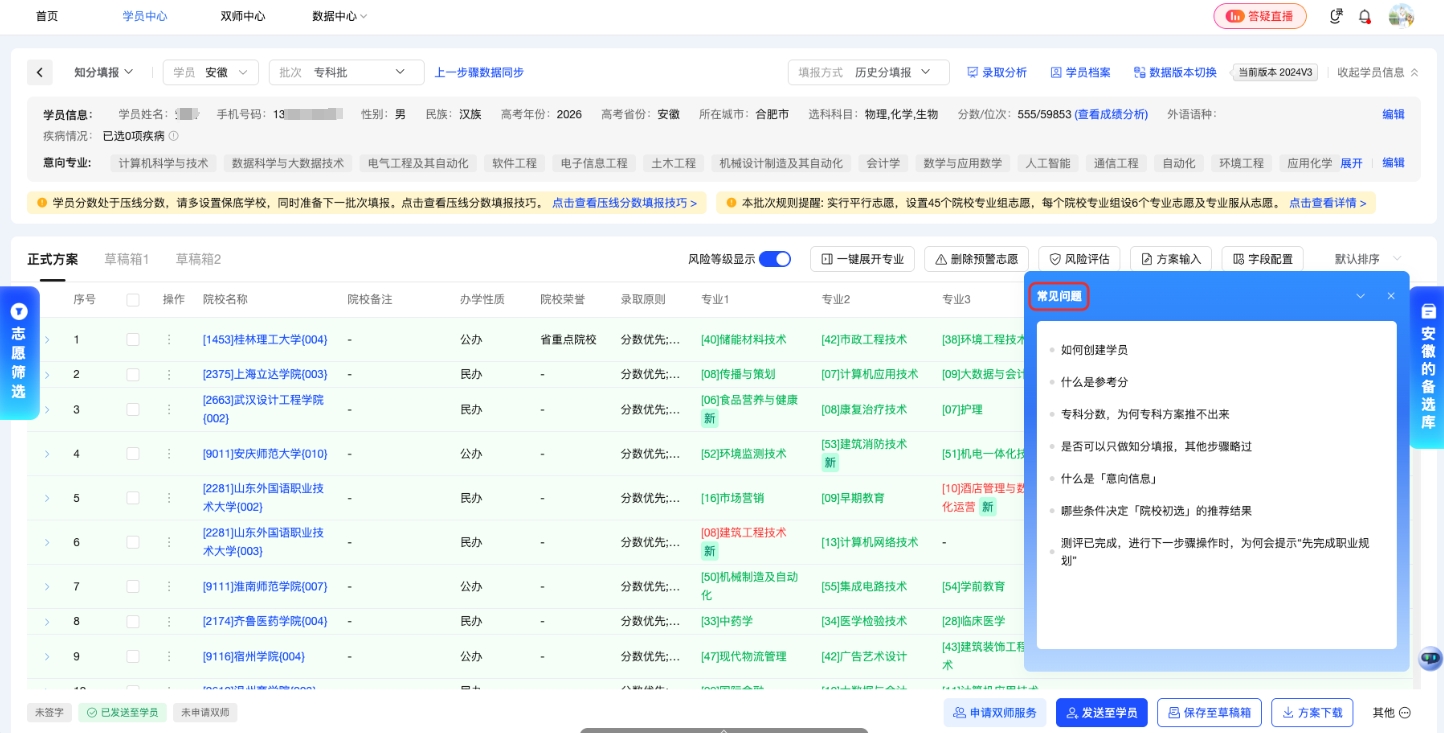Image resolution: width=1444 pixels, height=733 pixels.
Task: Click 保存至草稿箱 to save draft
Action: point(1209,712)
